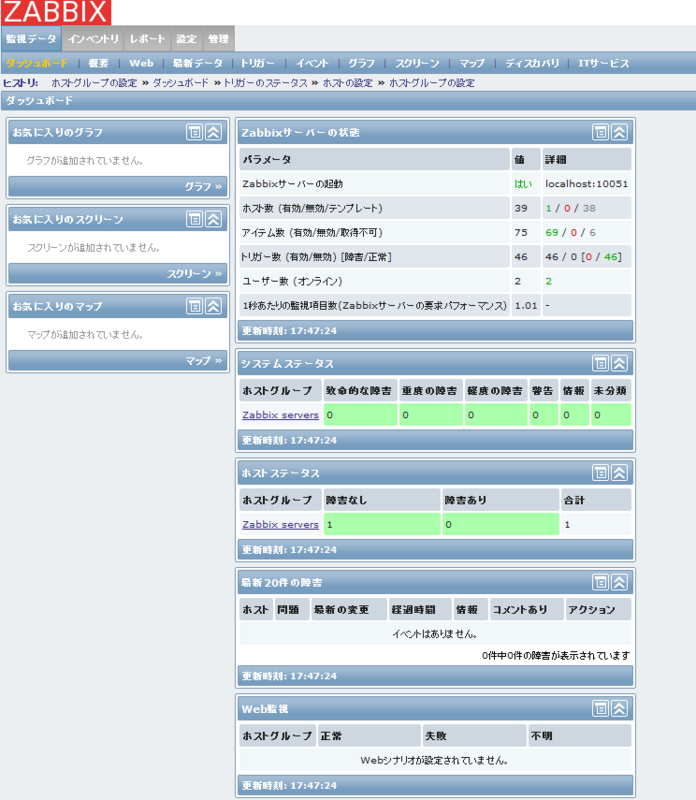Collapse the お気に入りのマップ widget
The height and width of the screenshot is (800, 696).
coord(213,306)
